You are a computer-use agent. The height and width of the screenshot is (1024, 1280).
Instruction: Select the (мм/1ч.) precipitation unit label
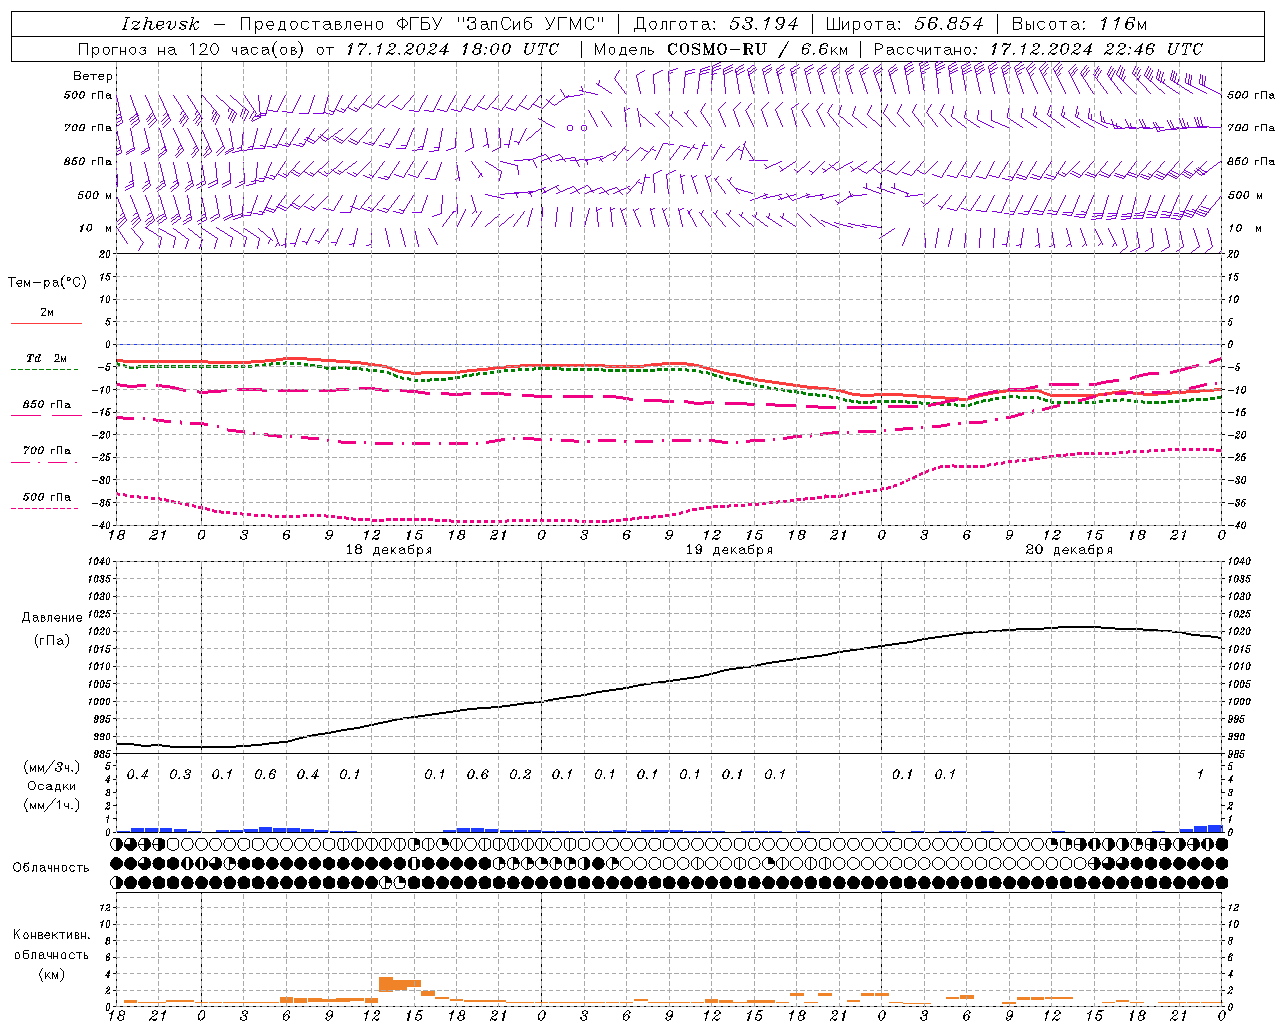tap(51, 805)
